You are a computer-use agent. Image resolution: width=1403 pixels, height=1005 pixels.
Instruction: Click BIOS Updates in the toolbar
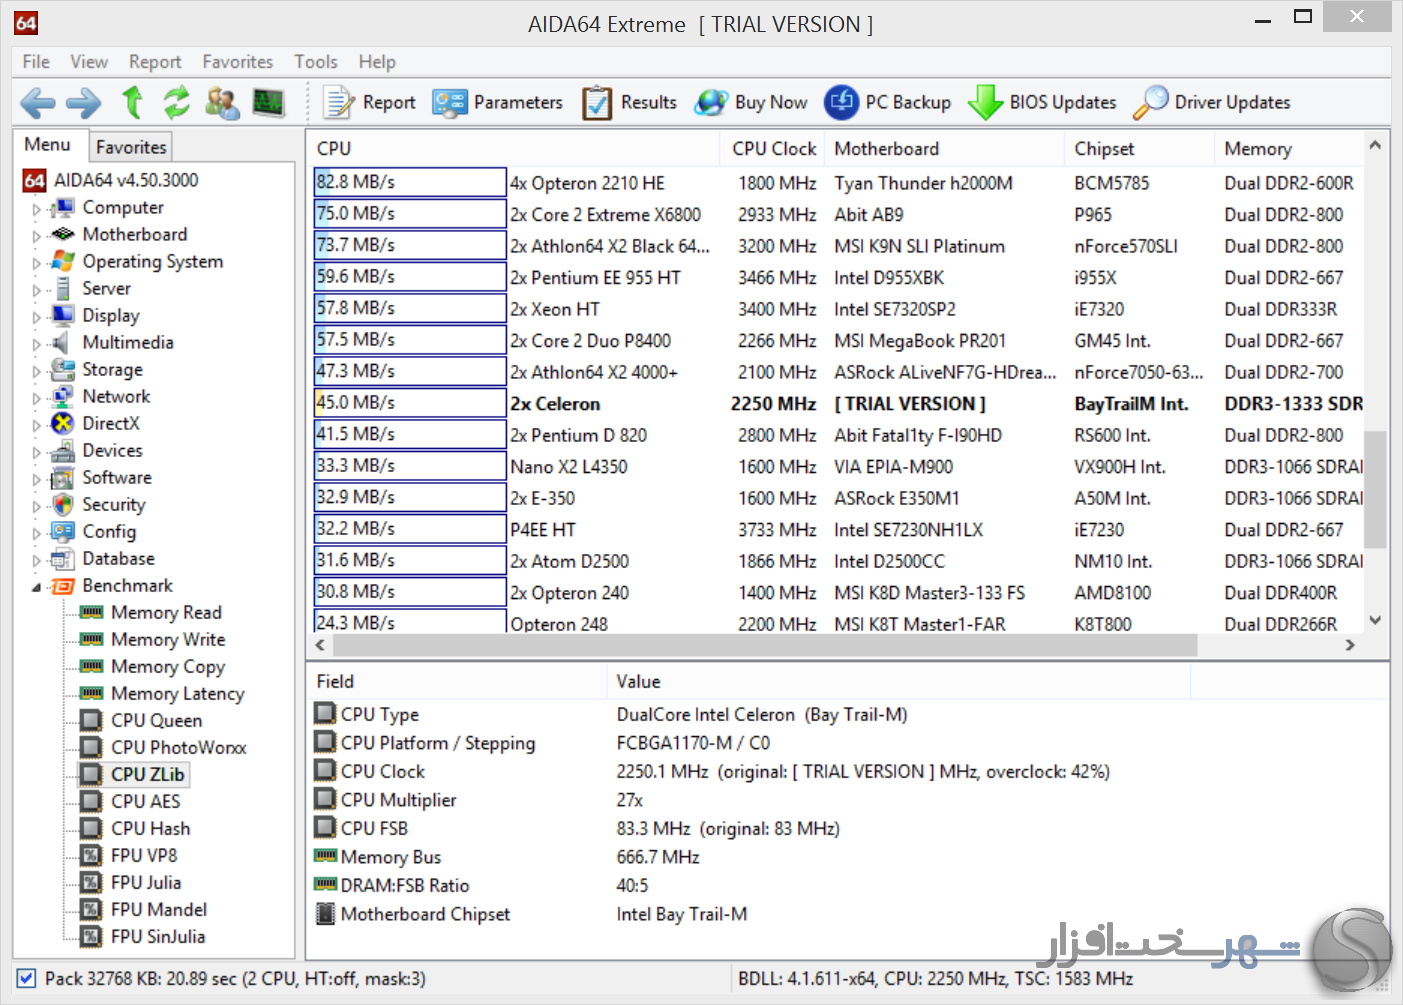[x=1042, y=102]
